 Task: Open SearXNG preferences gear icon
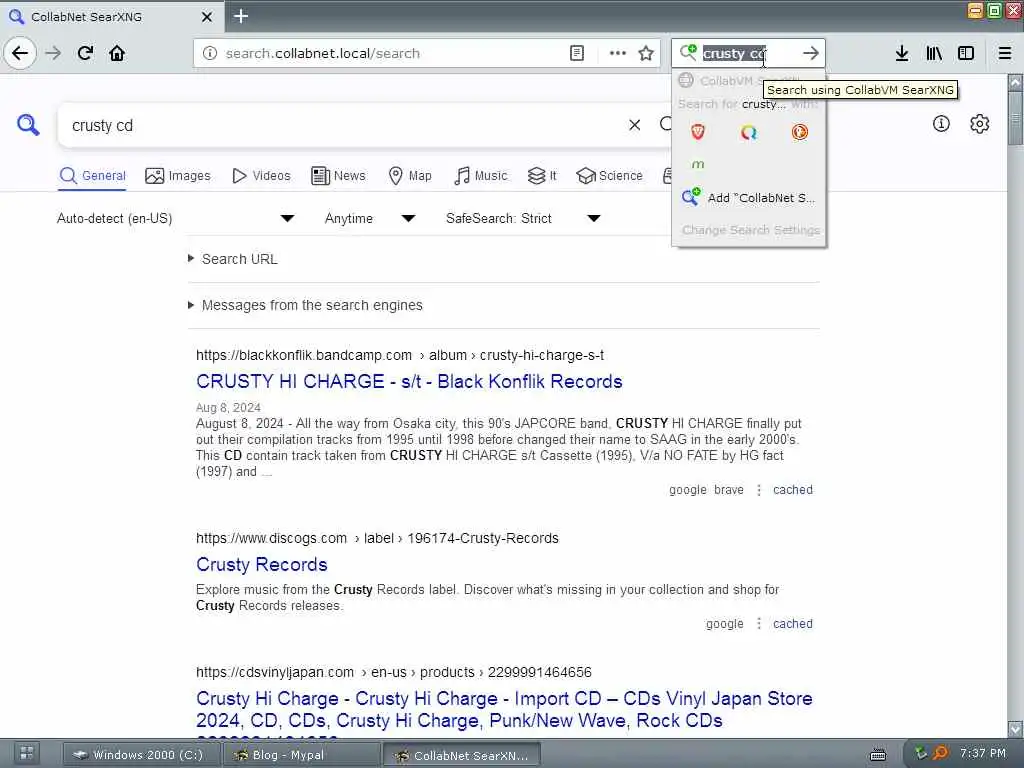980,123
